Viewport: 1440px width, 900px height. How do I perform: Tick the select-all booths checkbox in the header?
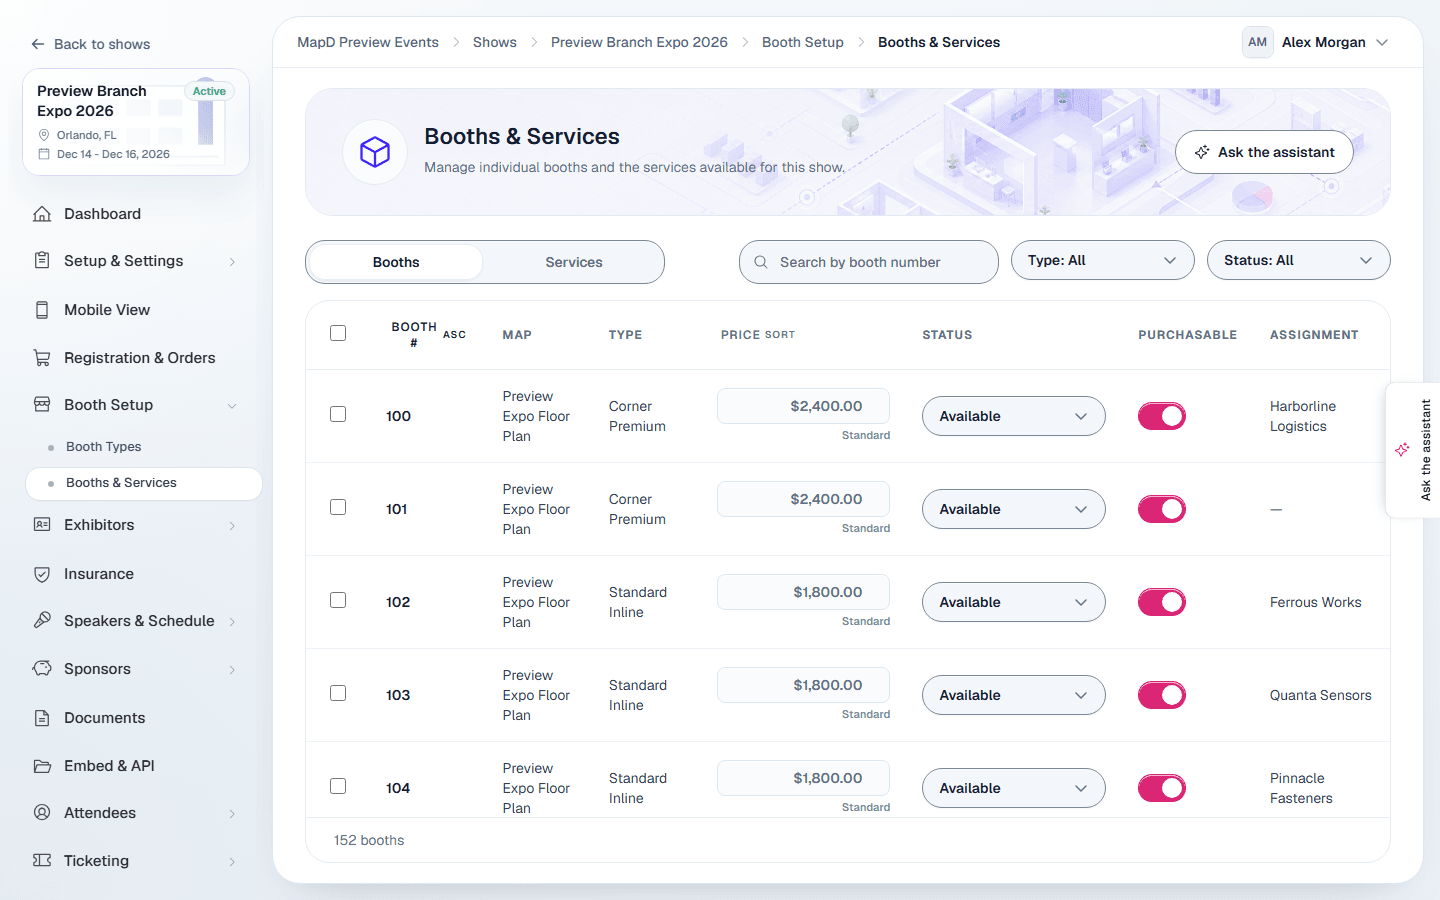point(338,333)
